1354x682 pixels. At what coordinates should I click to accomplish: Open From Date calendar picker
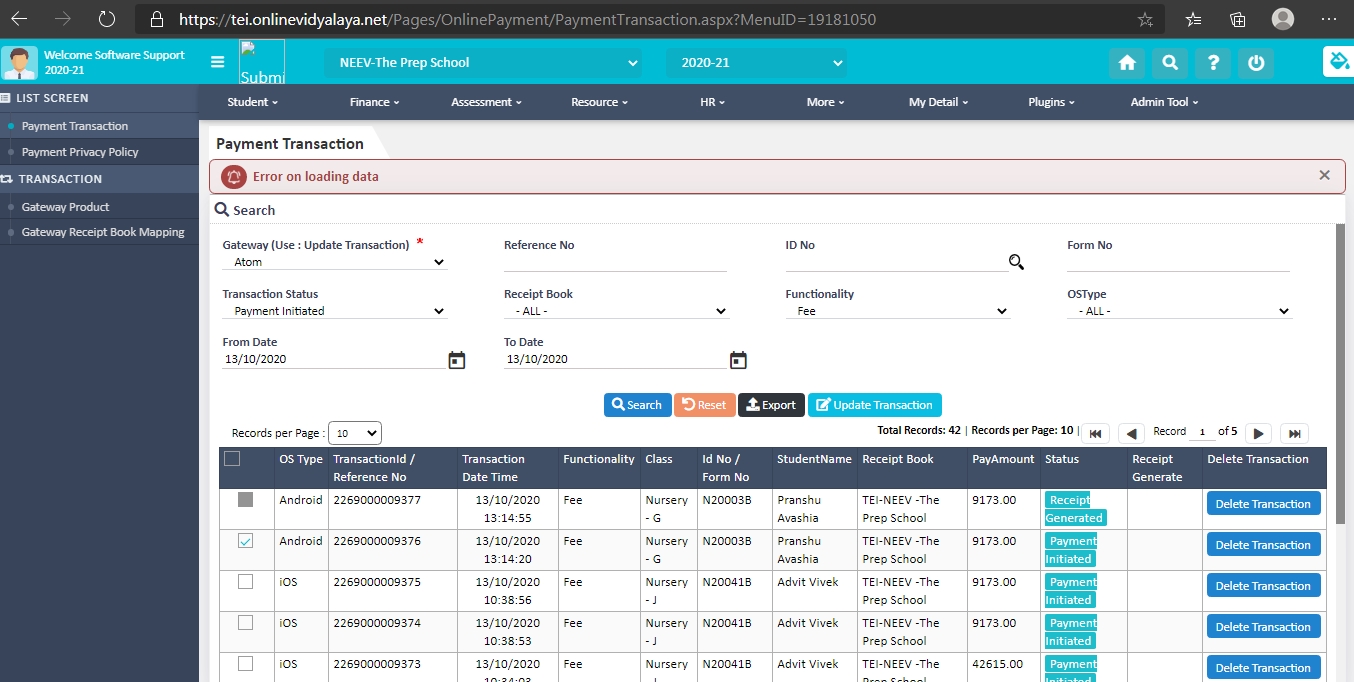tap(457, 360)
